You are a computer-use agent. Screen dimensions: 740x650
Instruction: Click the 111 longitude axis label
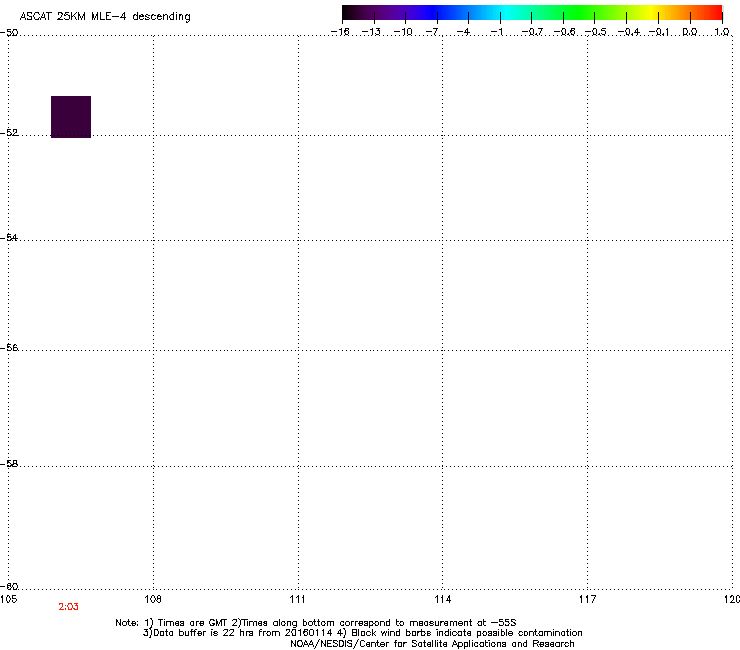(297, 599)
